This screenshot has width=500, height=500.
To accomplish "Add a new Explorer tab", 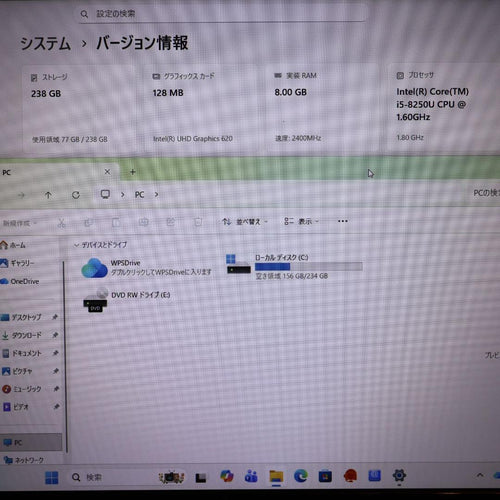I will pyautogui.click(x=133, y=172).
